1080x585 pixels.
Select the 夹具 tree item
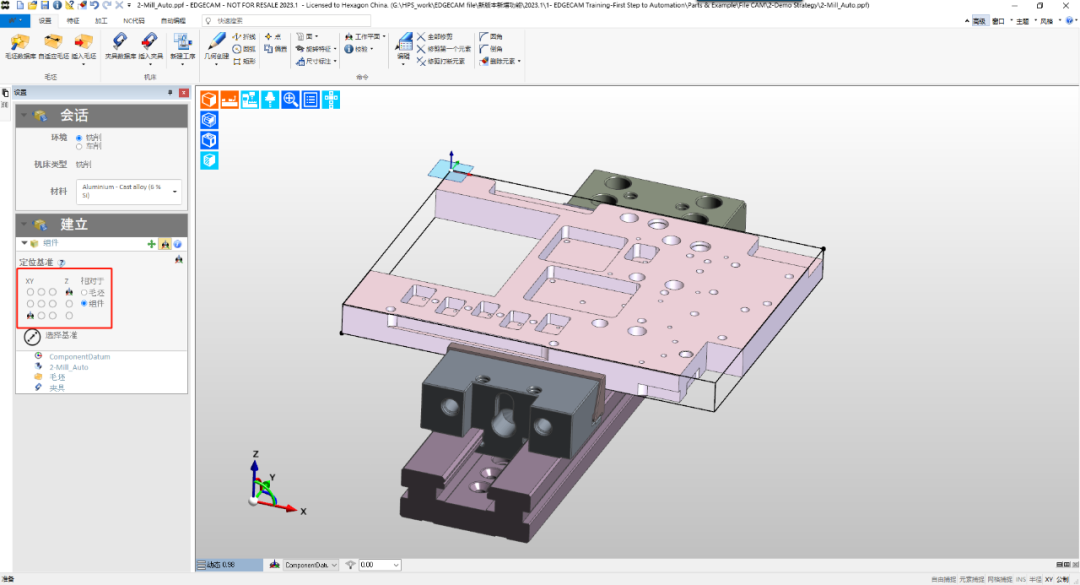pyautogui.click(x=57, y=388)
